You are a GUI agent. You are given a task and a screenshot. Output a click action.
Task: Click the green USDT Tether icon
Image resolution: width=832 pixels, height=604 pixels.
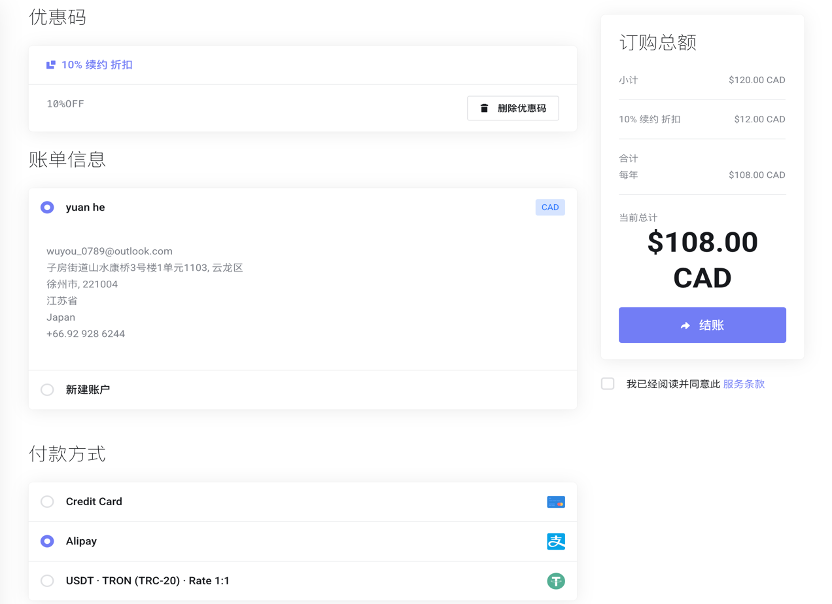556,581
